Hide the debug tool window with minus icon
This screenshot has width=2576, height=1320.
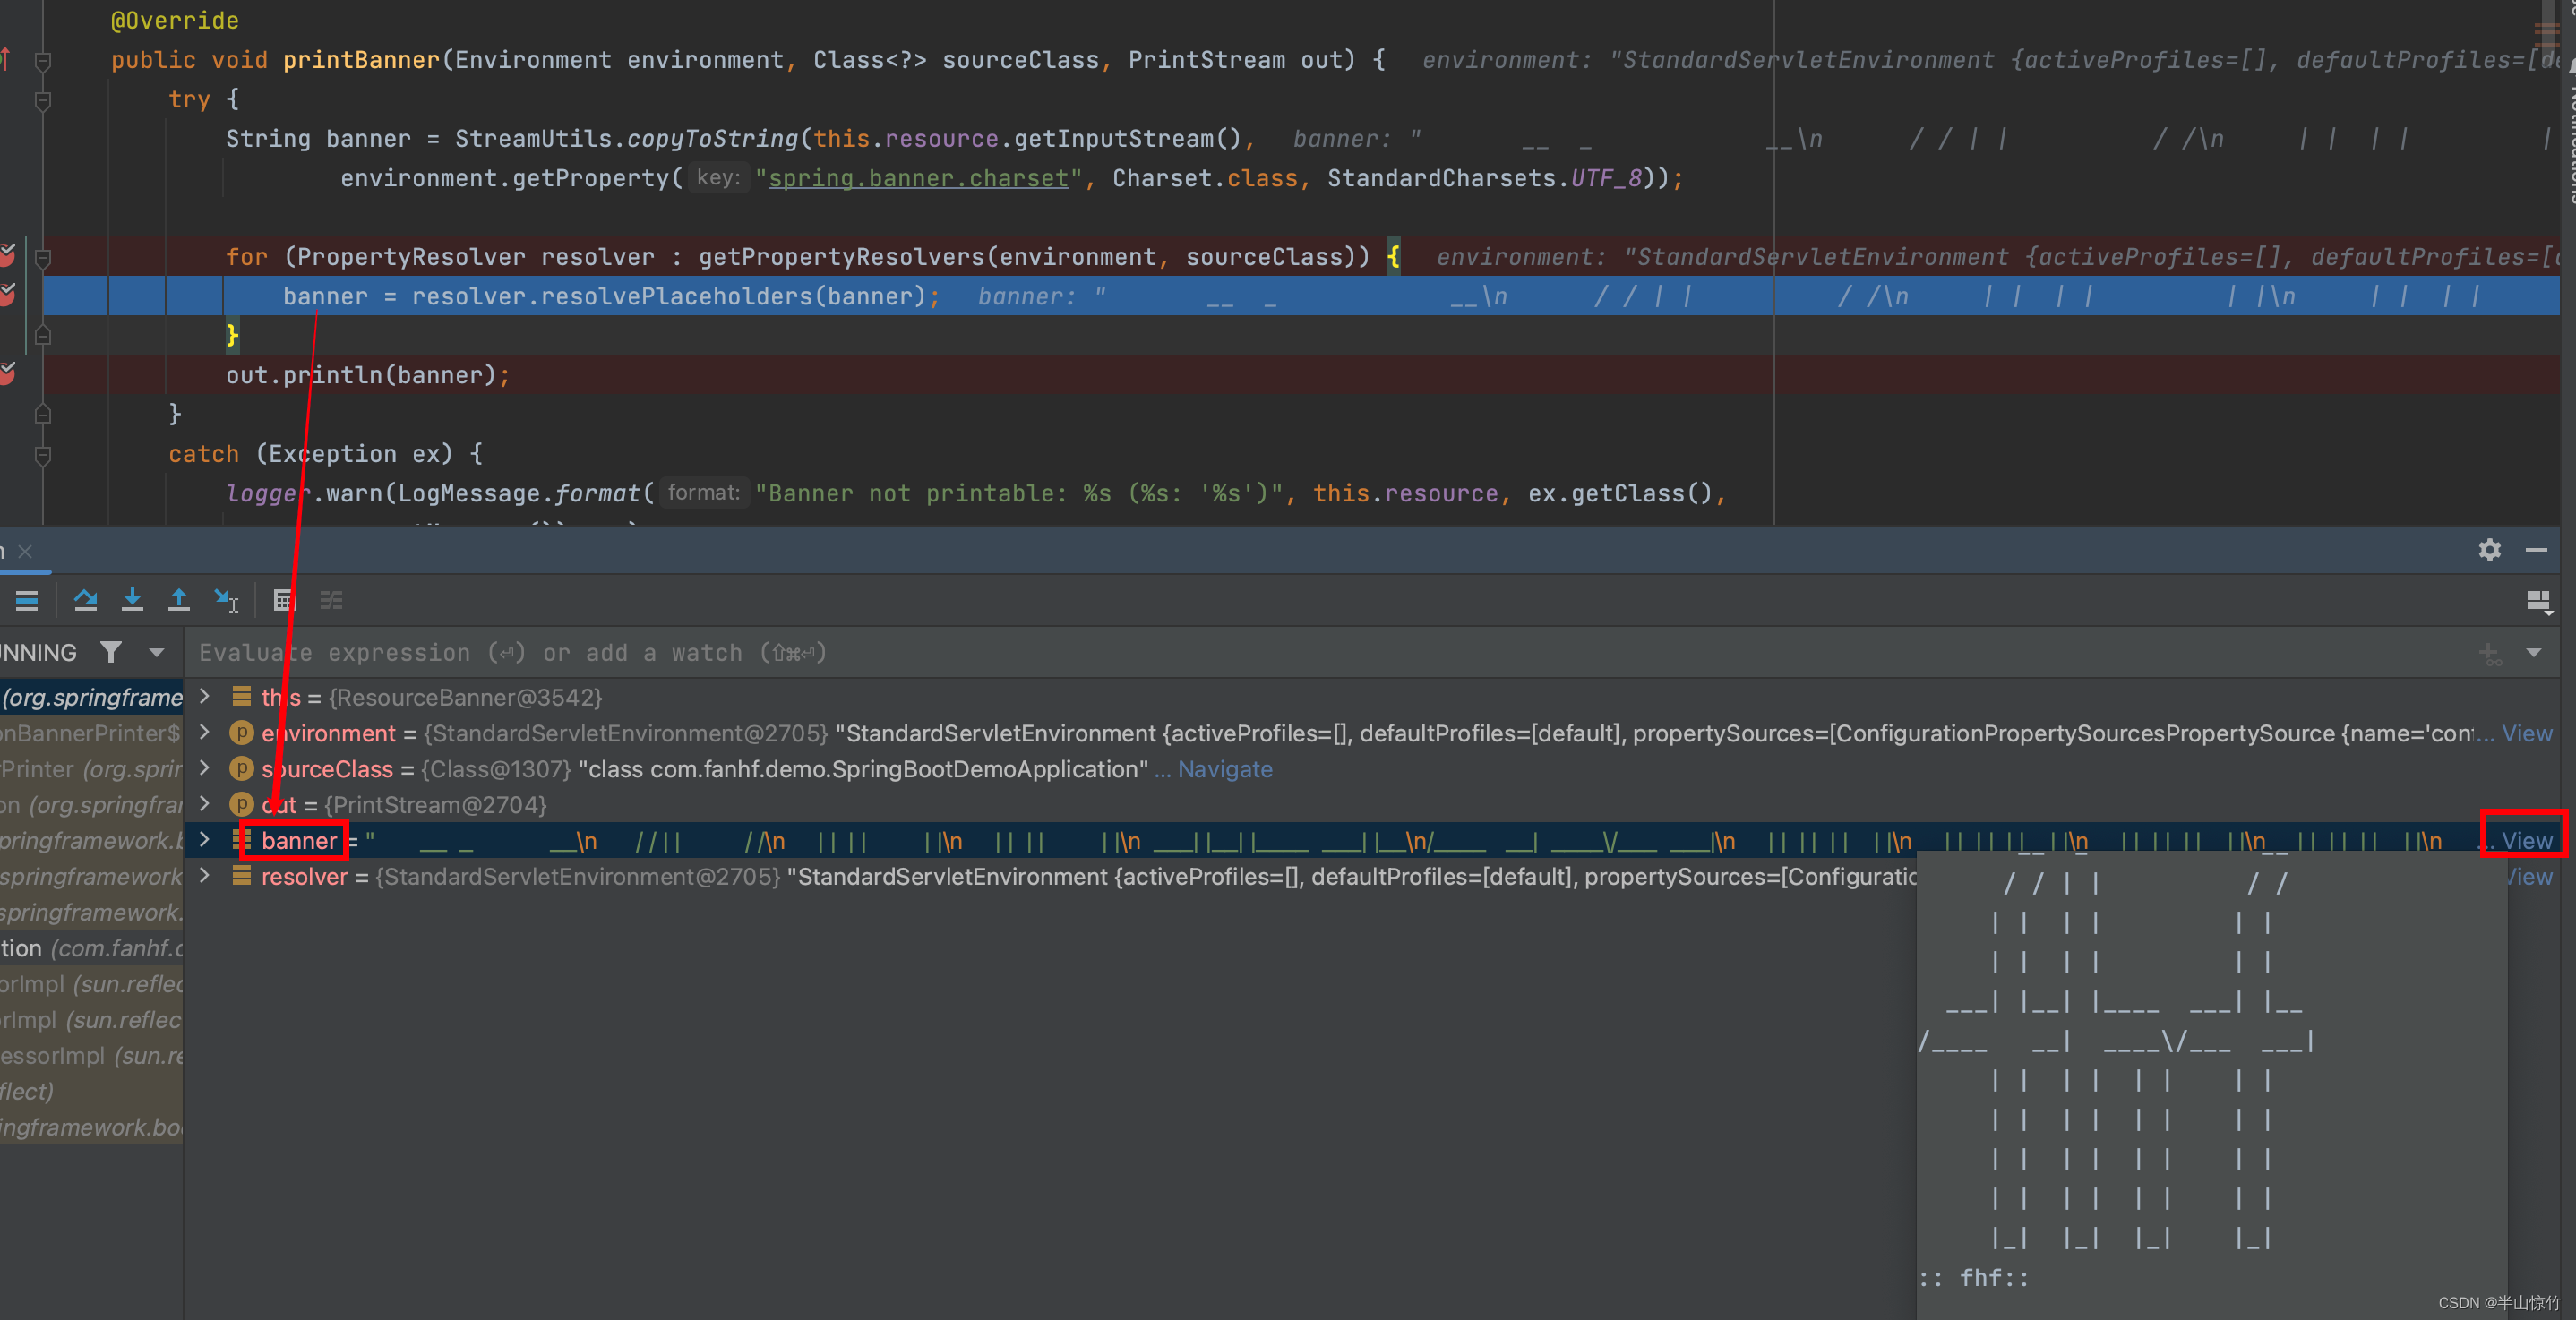coord(2537,550)
